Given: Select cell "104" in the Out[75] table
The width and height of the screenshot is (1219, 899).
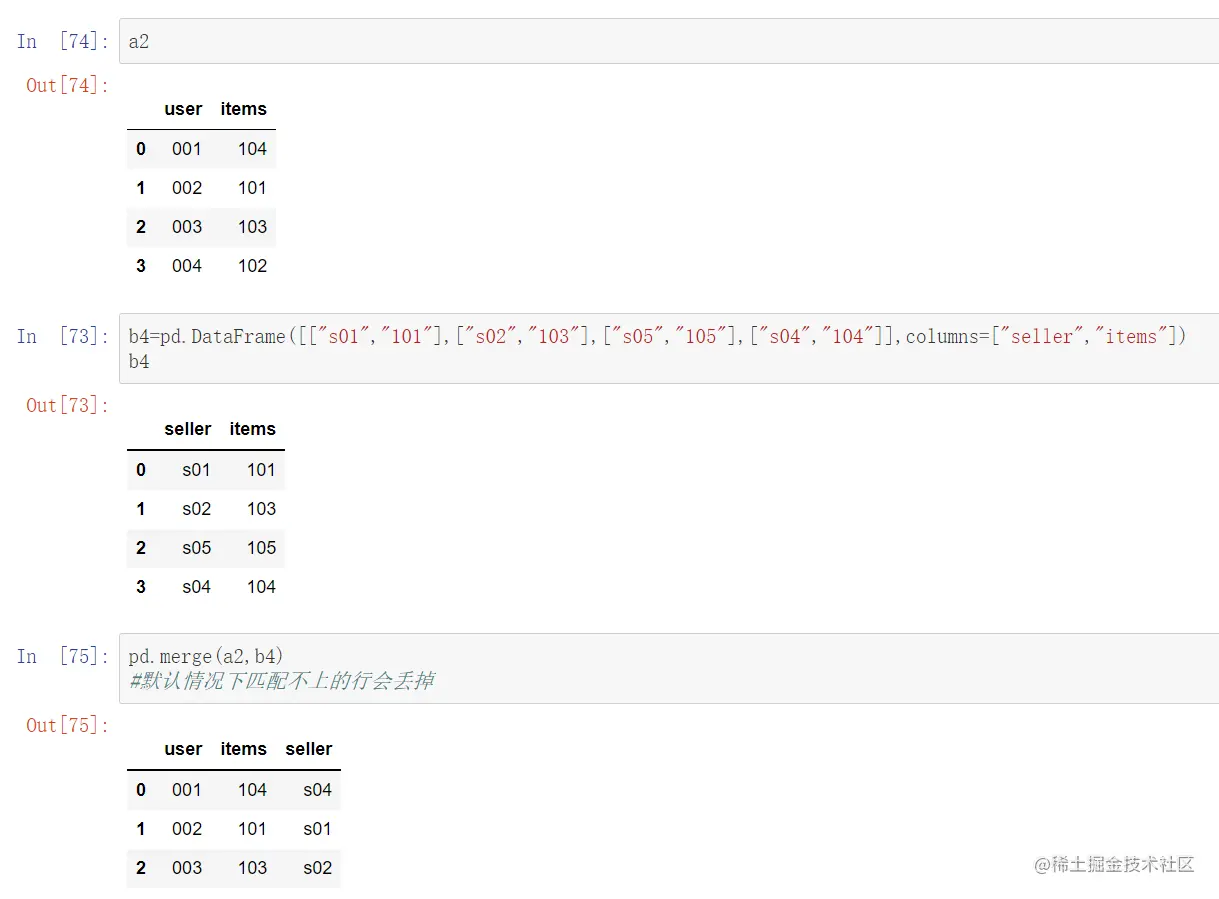Looking at the screenshot, I should (252, 790).
